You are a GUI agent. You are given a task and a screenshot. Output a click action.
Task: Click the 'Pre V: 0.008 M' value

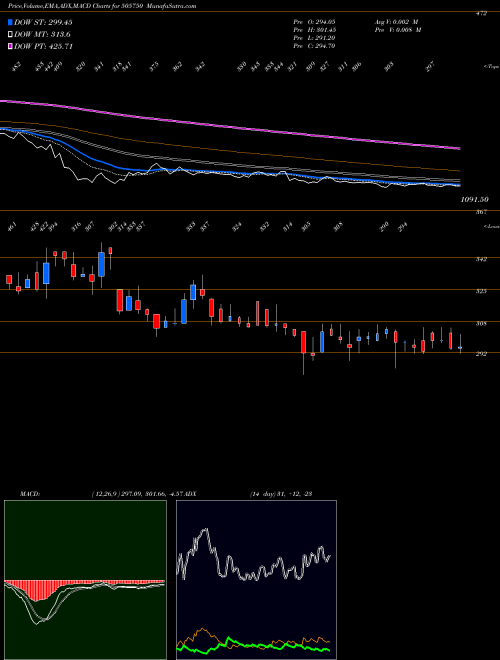point(397,30)
